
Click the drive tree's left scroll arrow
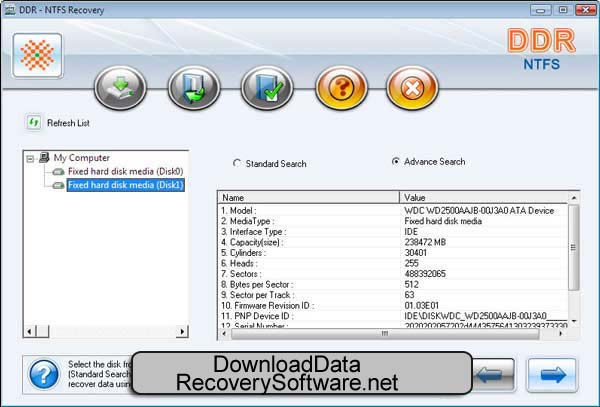click(29, 331)
